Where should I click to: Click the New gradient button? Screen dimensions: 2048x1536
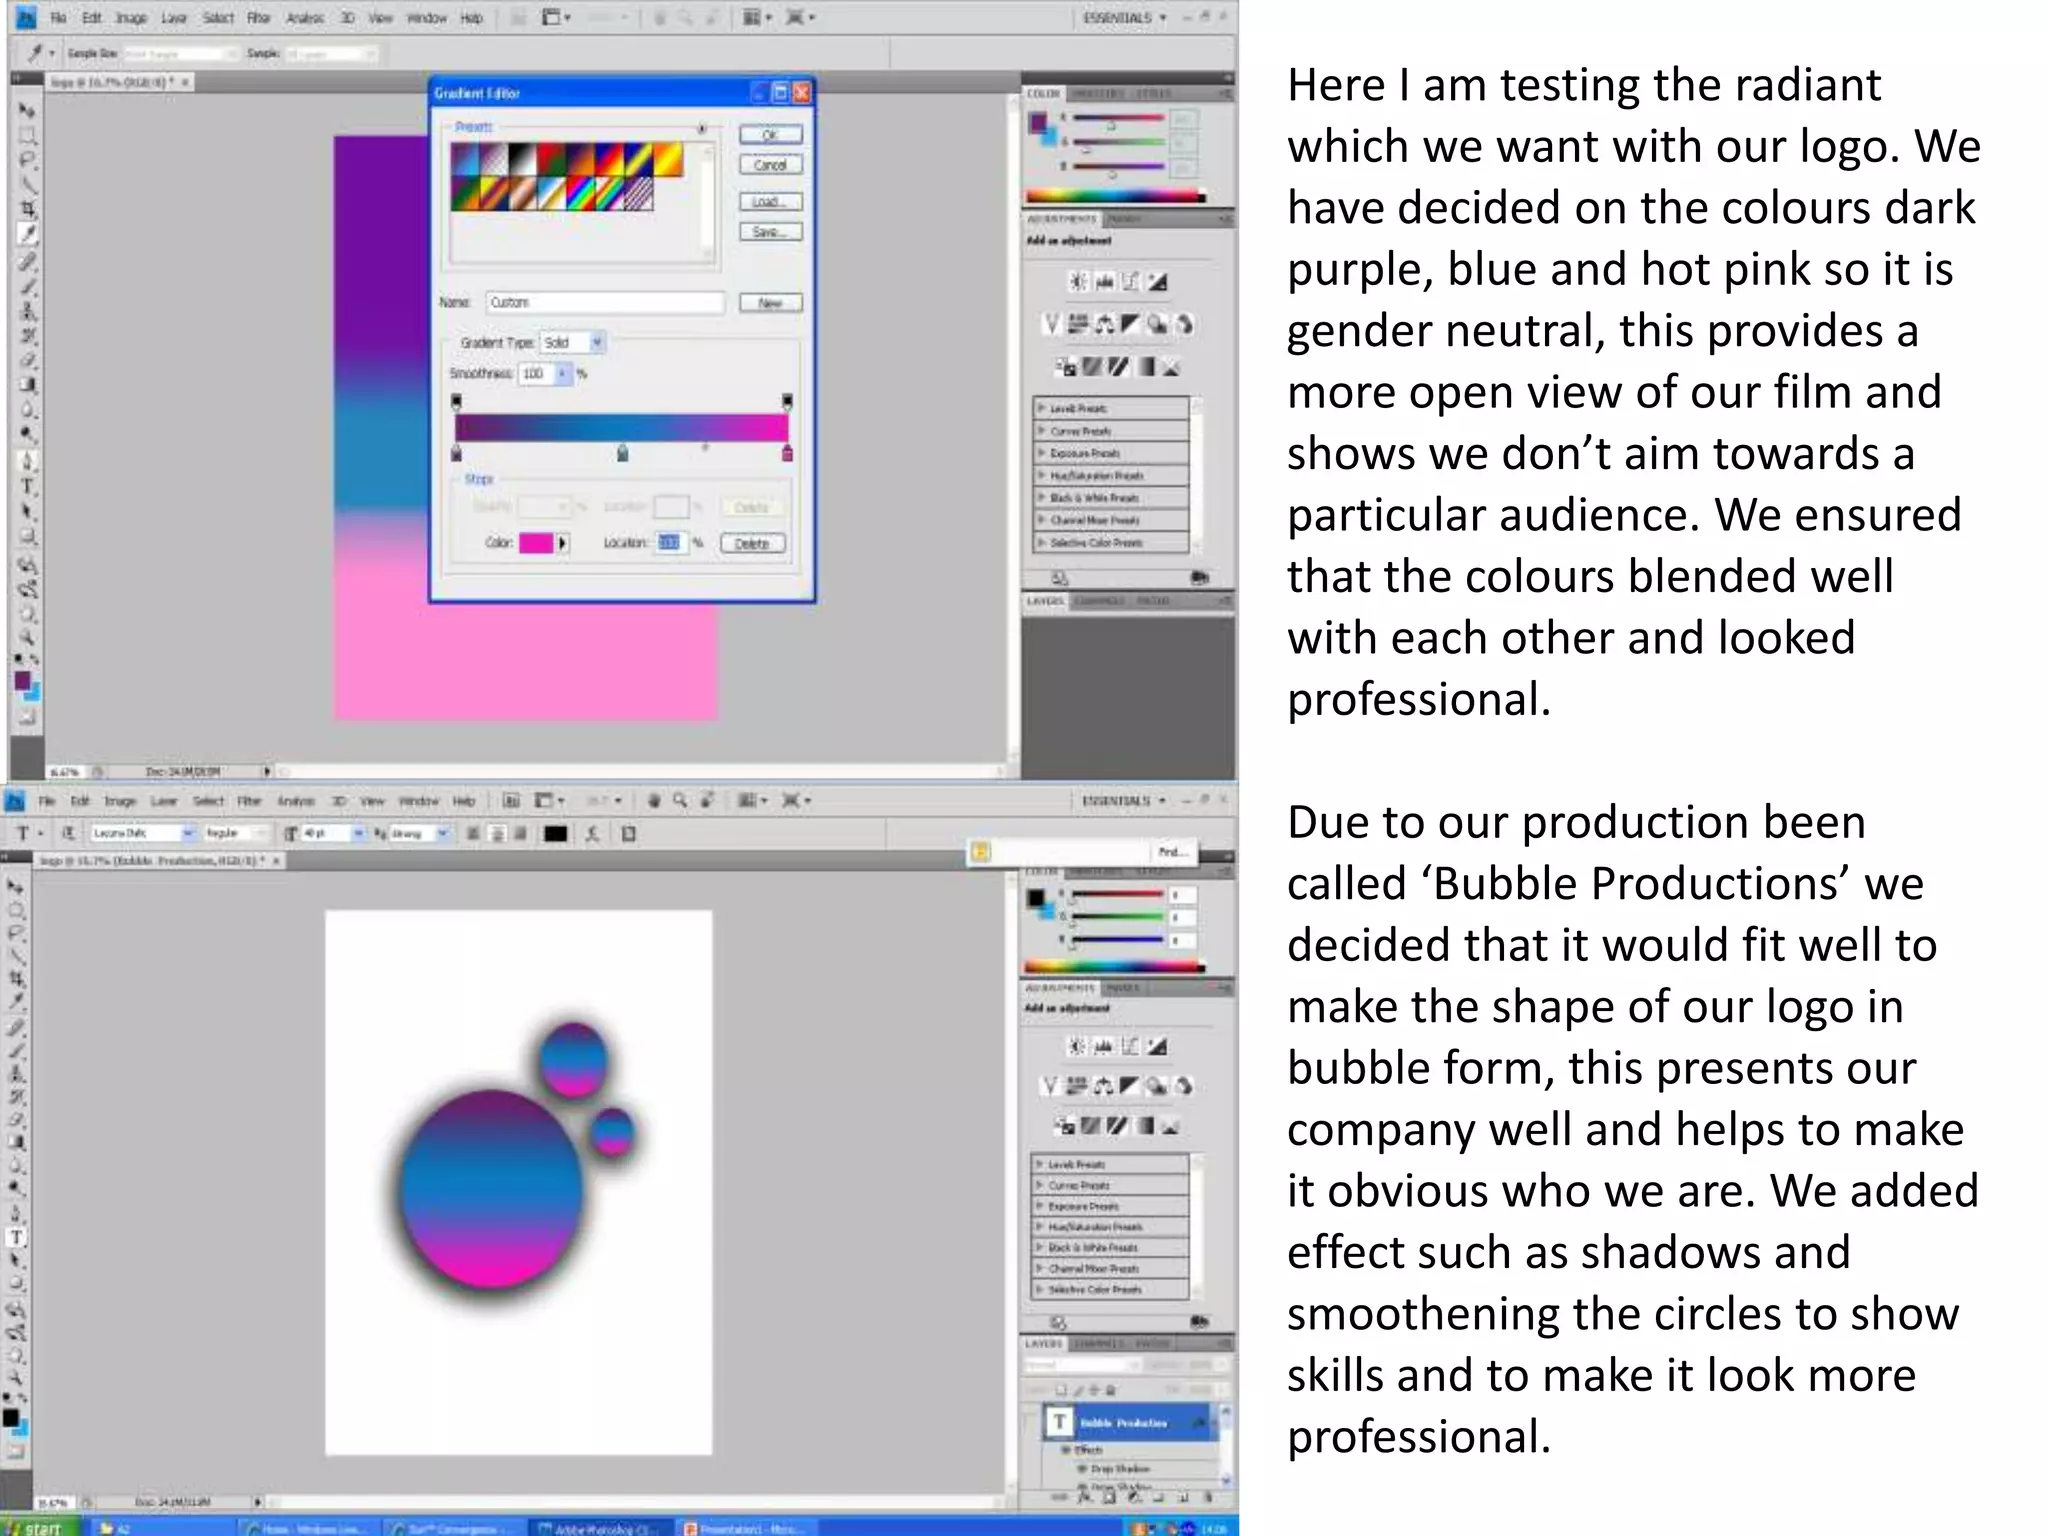(x=770, y=303)
